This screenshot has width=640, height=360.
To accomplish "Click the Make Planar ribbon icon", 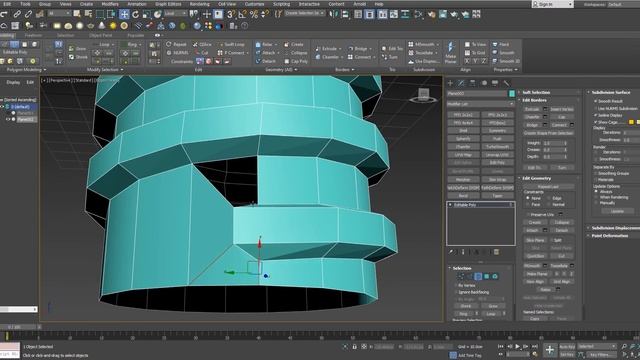I will pos(451,52).
